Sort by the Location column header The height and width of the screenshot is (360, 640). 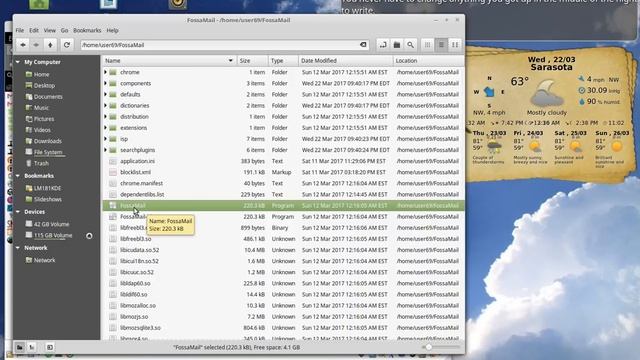click(x=428, y=60)
